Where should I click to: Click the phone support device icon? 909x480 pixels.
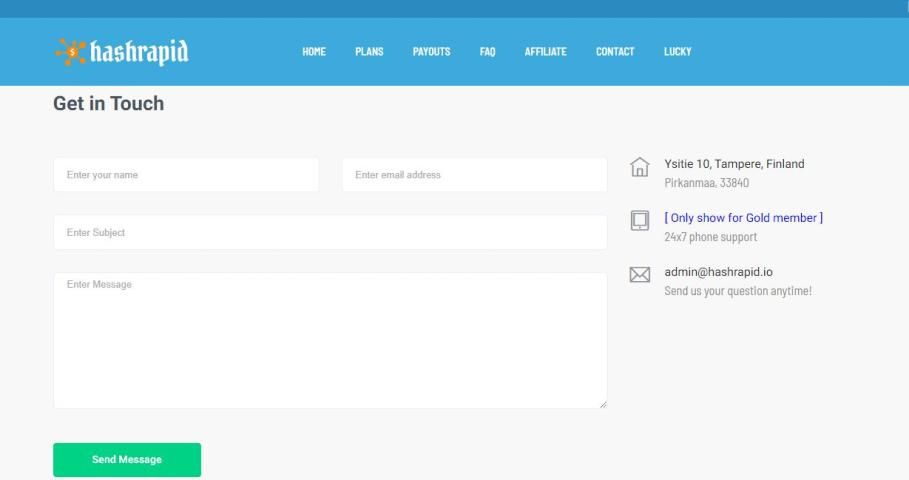(640, 221)
